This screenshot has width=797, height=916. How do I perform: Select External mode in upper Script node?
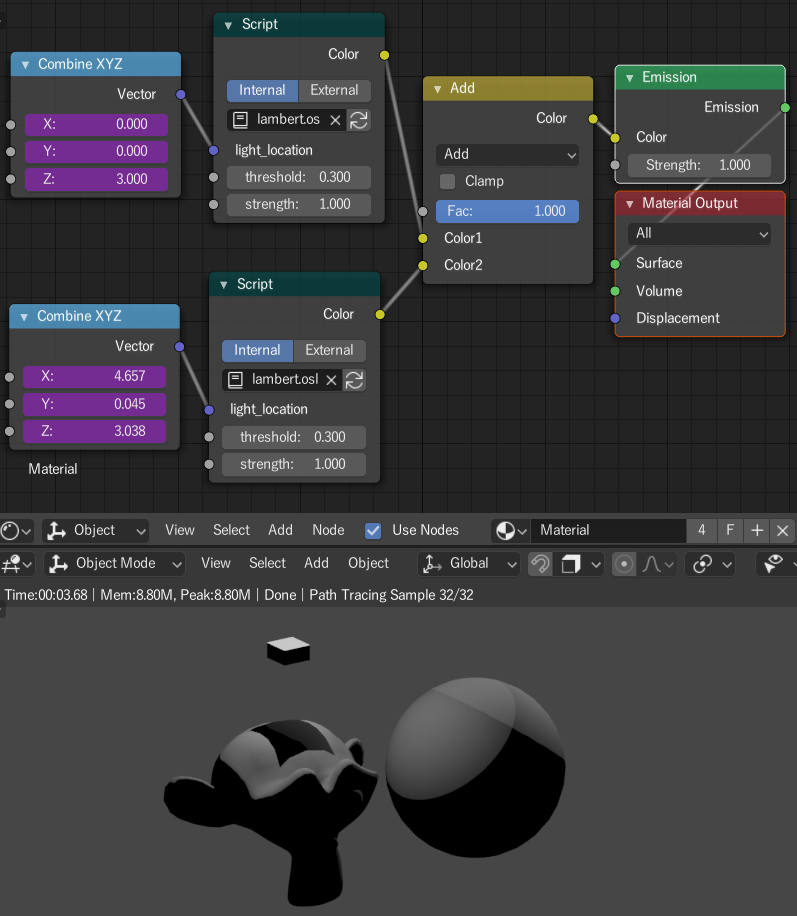click(334, 91)
